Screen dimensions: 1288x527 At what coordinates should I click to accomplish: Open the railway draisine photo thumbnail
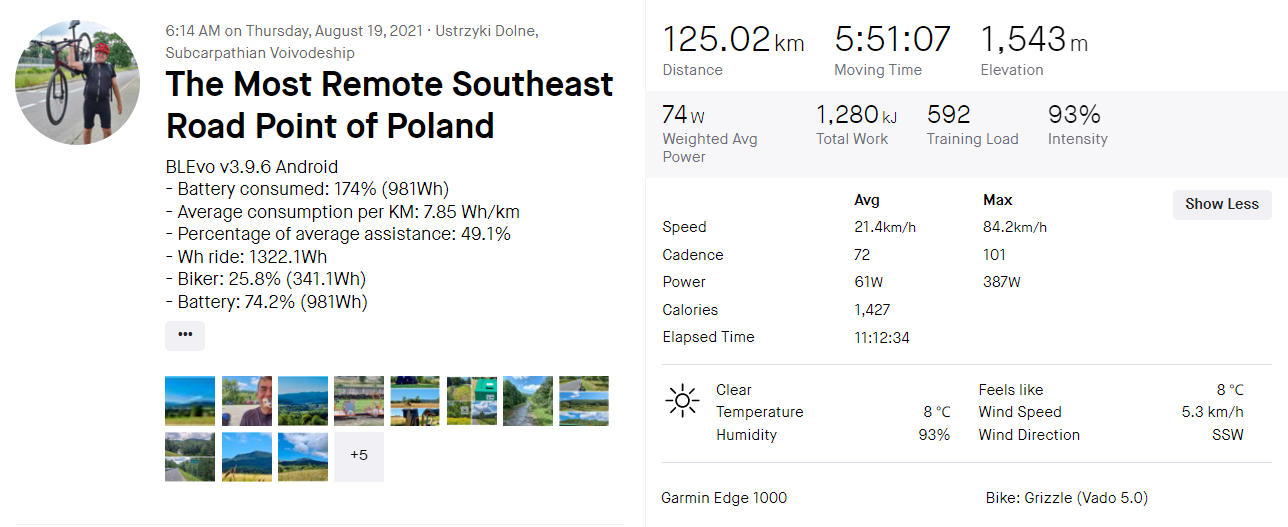click(359, 400)
